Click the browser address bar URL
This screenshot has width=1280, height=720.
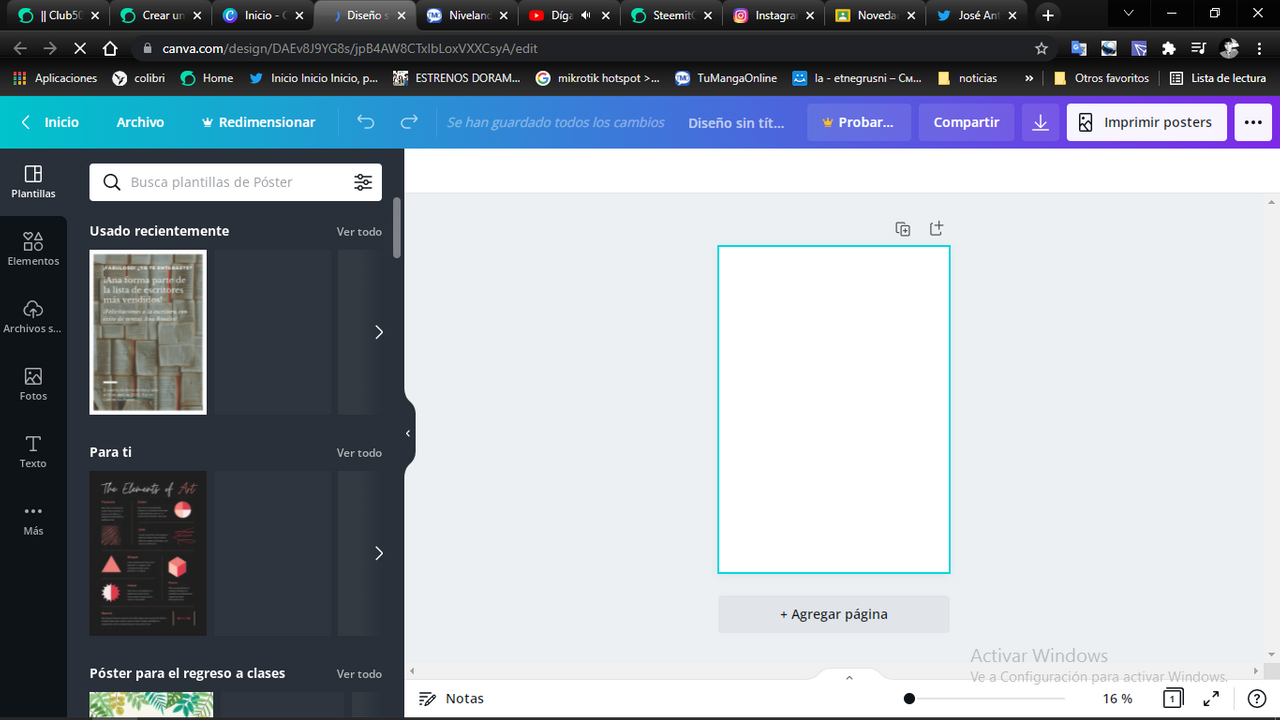pyautogui.click(x=350, y=48)
